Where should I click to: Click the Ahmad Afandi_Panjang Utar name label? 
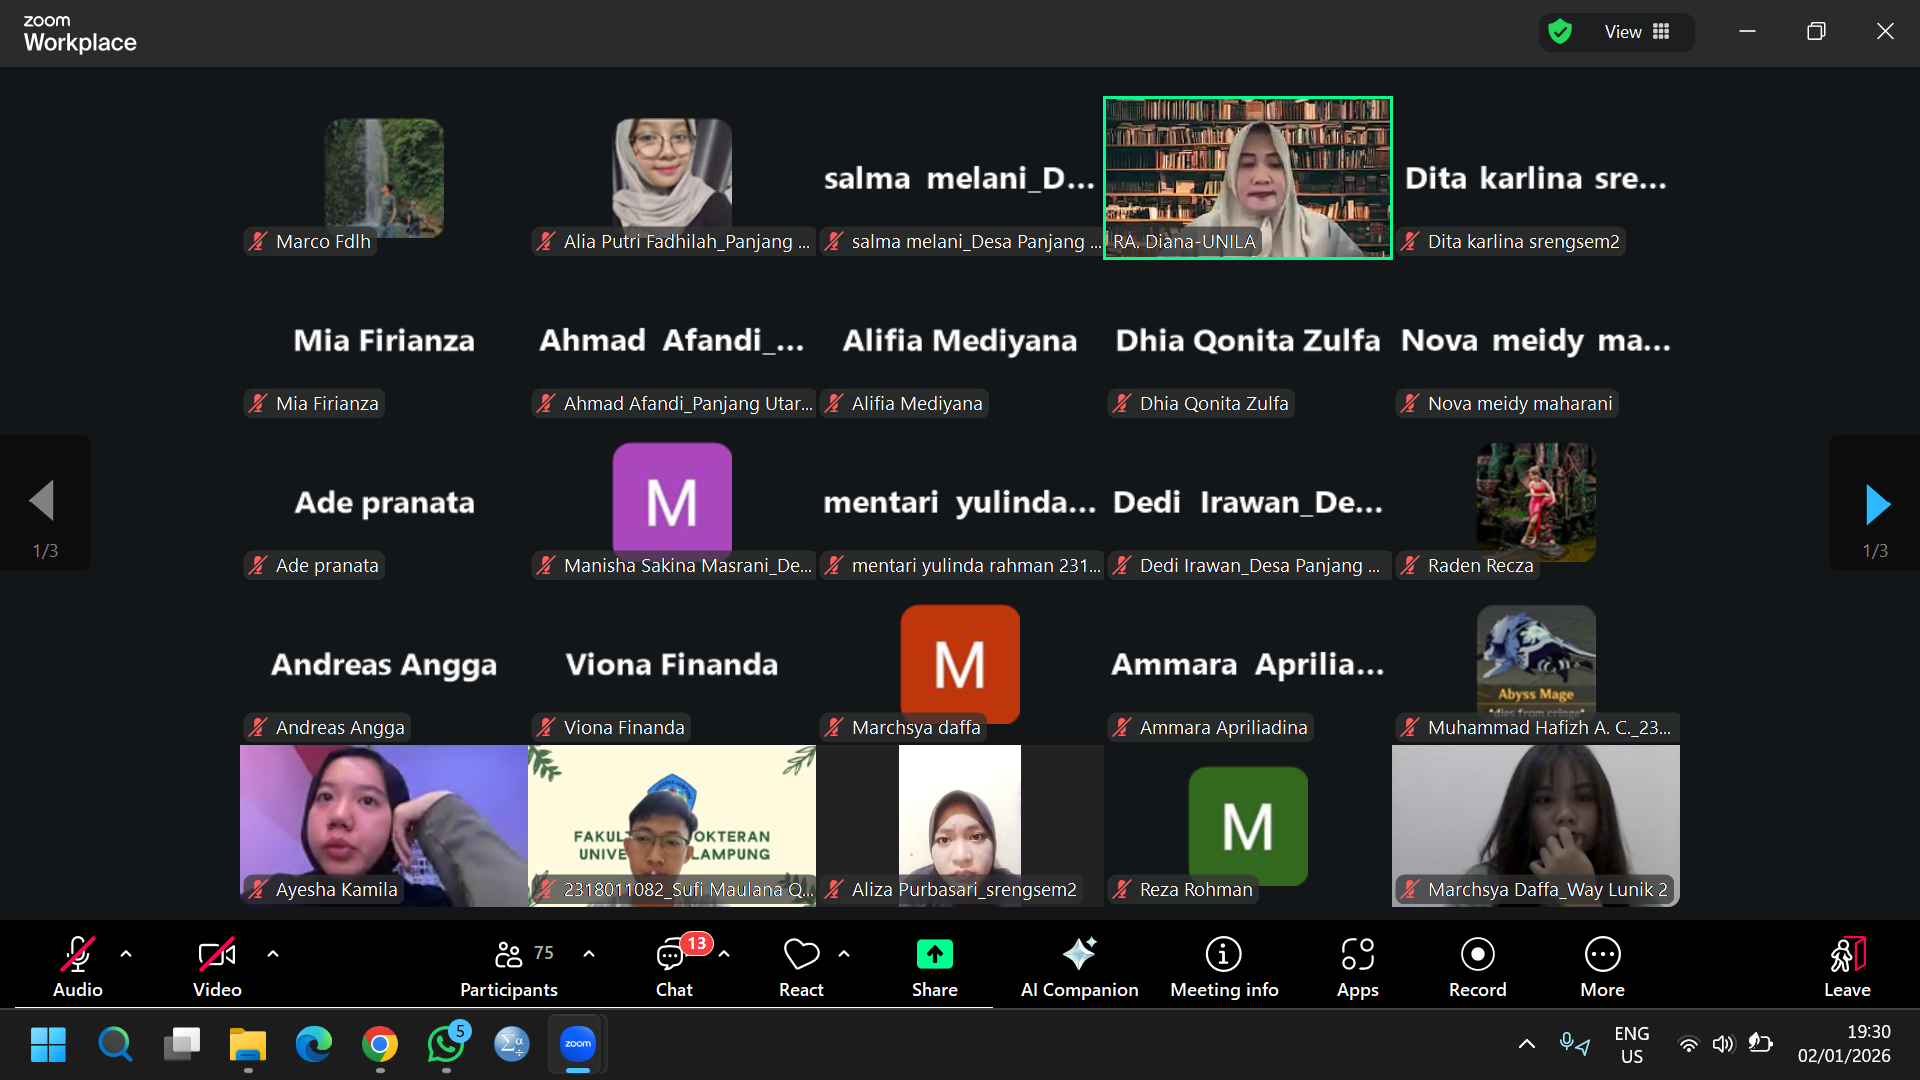click(674, 403)
